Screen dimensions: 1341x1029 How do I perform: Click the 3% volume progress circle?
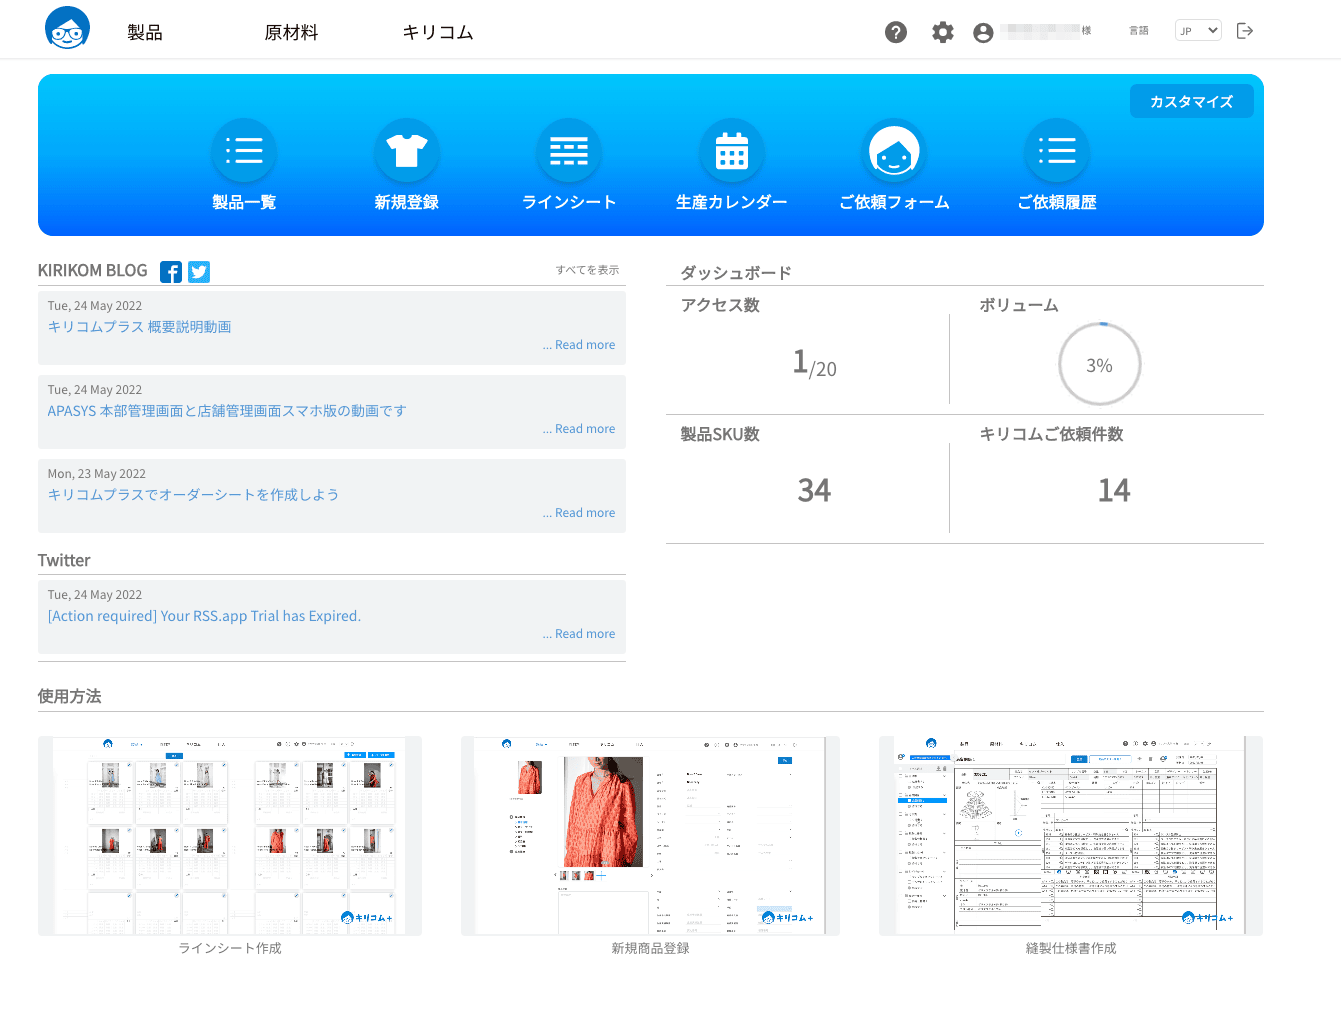(x=1100, y=364)
